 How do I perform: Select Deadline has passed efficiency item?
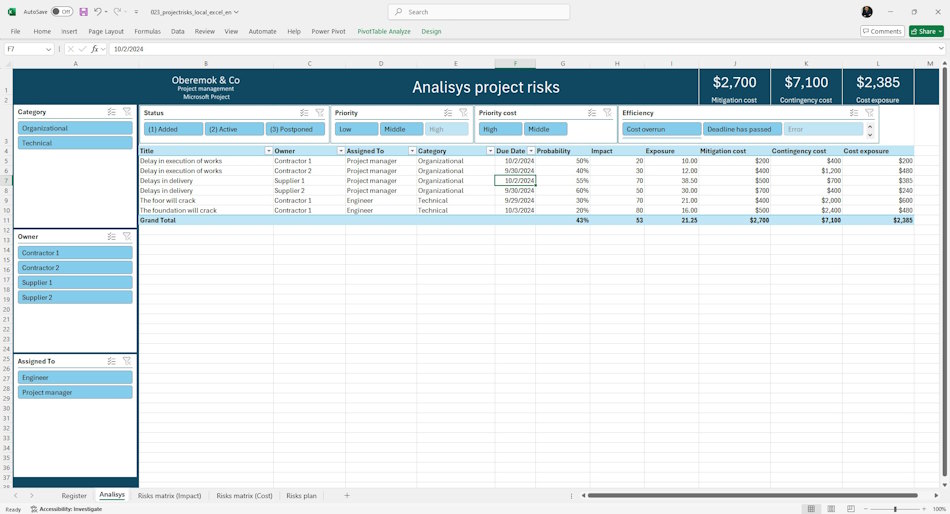click(742, 129)
